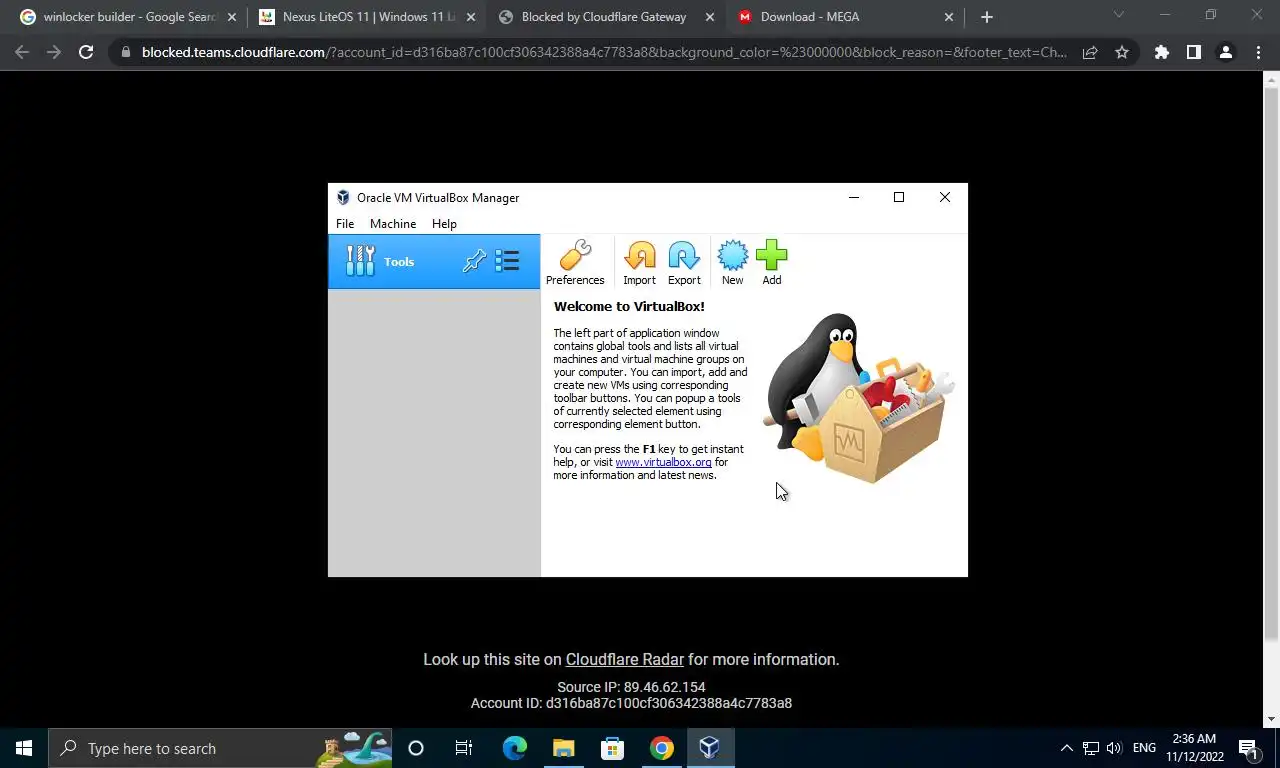Open the notification center
This screenshot has height=768, width=1280.
tap(1248, 748)
